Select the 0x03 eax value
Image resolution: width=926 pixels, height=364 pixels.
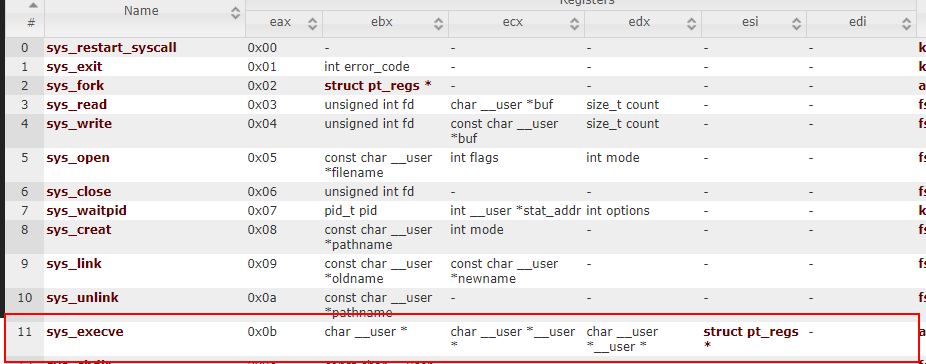(x=262, y=105)
